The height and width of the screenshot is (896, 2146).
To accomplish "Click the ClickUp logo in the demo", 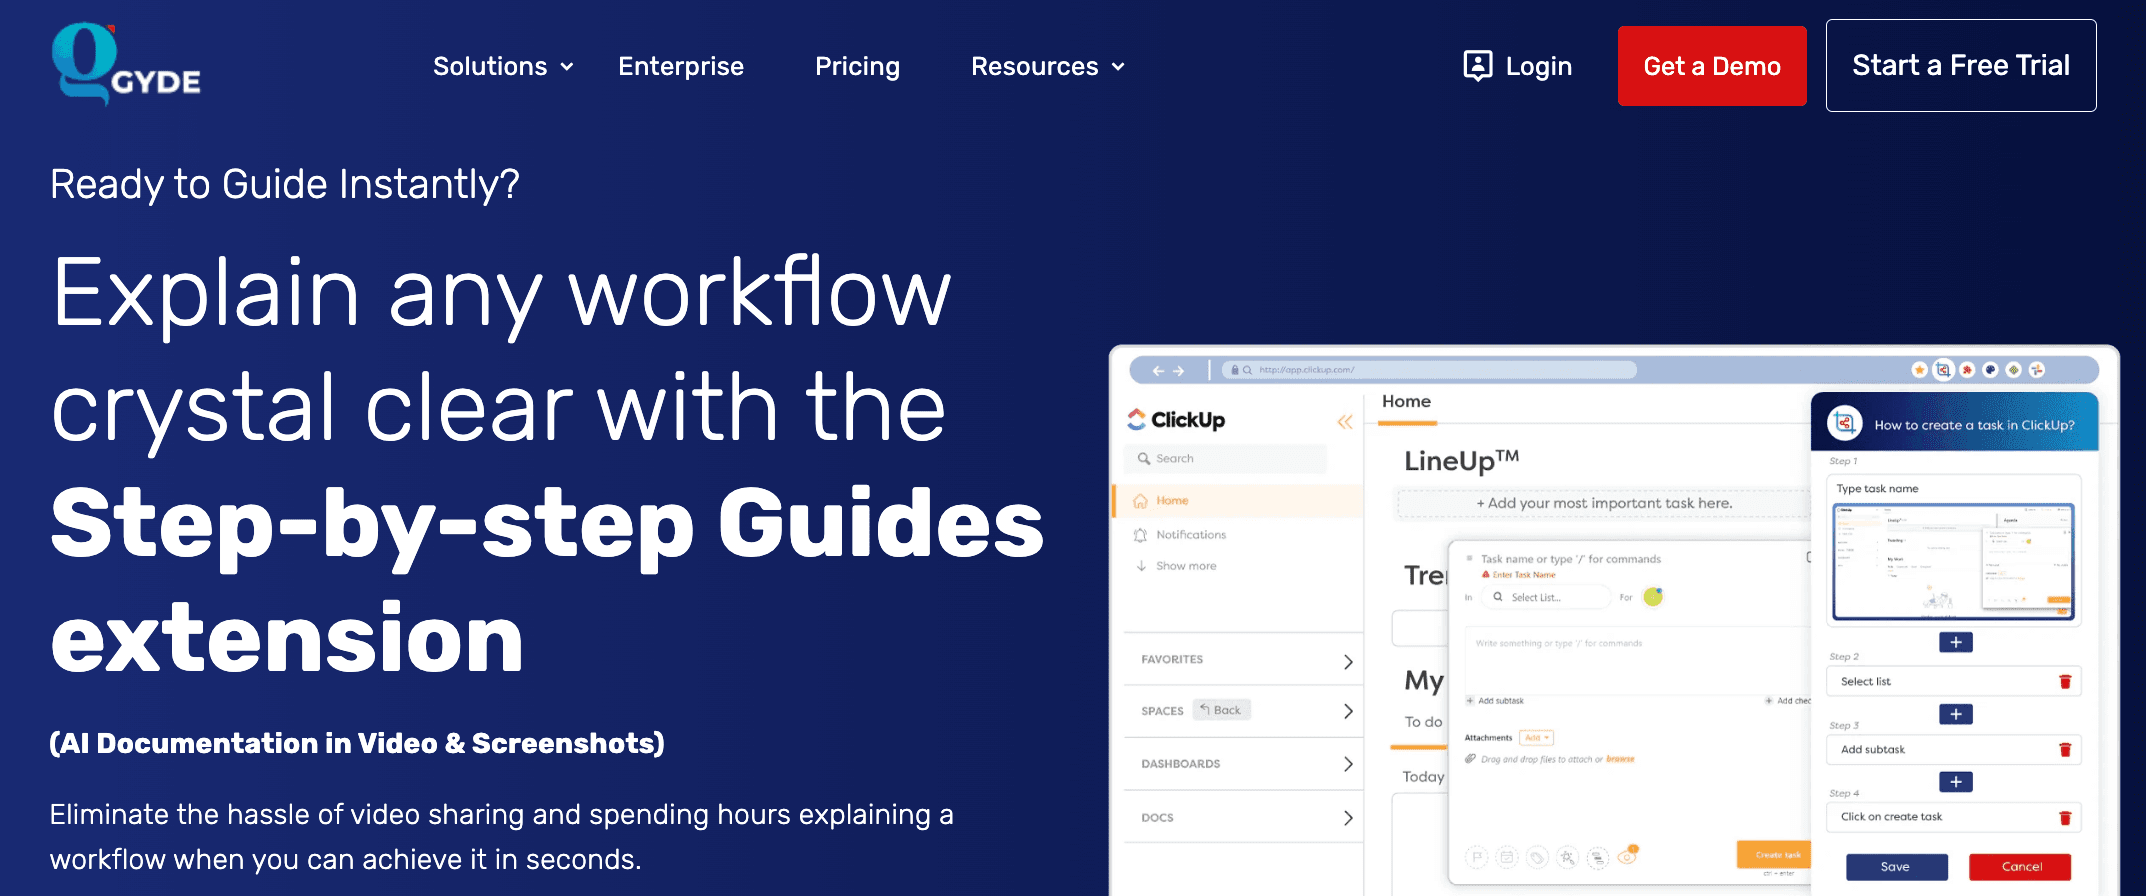I will [x=1176, y=420].
